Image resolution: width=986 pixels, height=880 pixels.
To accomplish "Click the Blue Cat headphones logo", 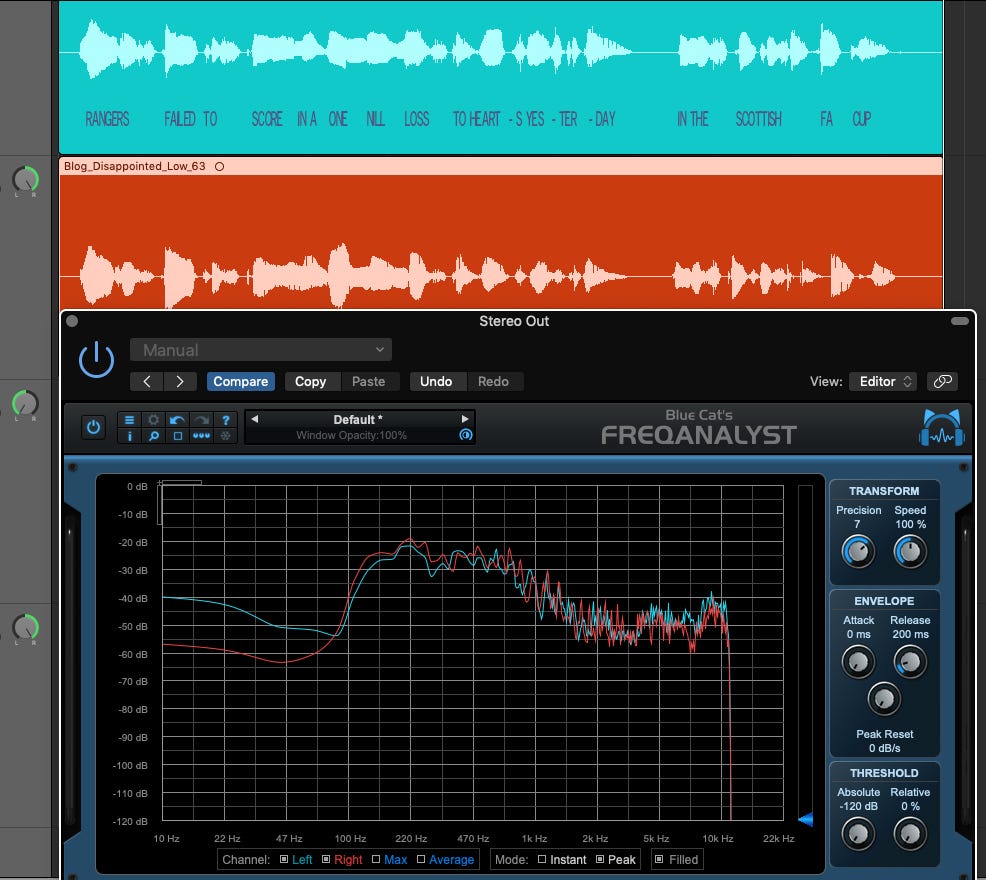I will point(941,428).
